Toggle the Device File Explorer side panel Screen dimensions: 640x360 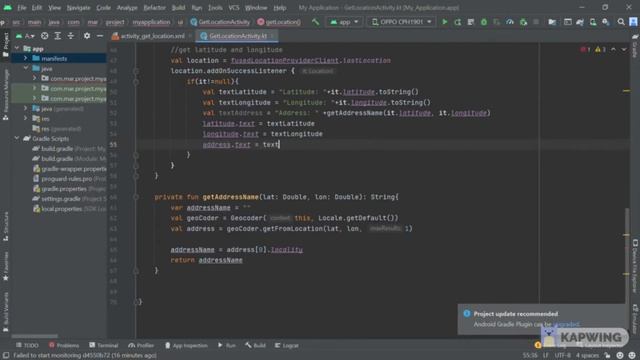pos(635,266)
